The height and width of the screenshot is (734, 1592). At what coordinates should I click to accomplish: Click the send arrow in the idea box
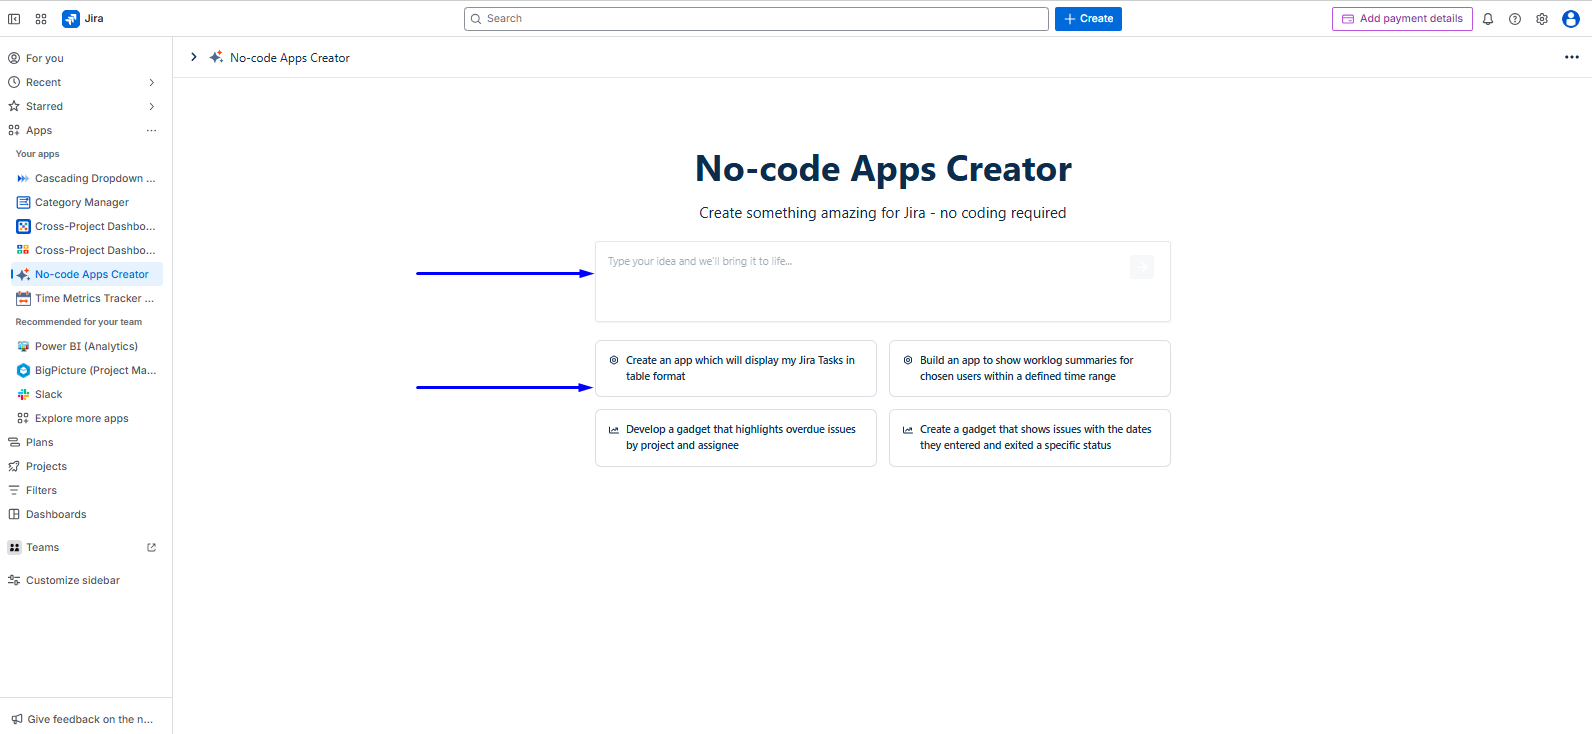coord(1142,266)
